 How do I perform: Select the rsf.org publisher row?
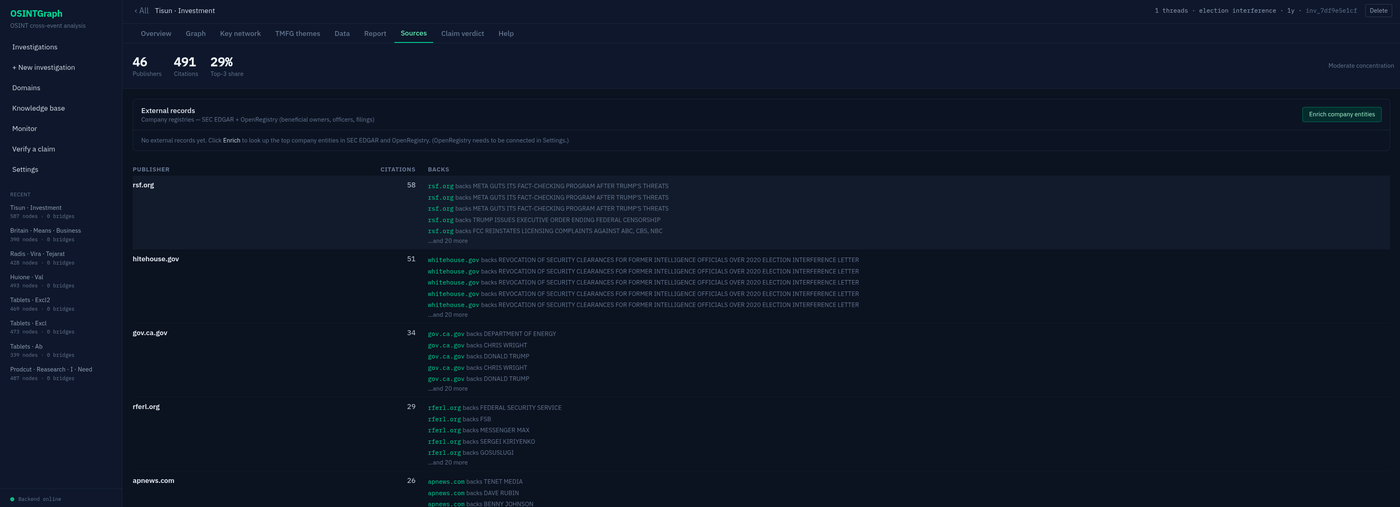point(761,212)
